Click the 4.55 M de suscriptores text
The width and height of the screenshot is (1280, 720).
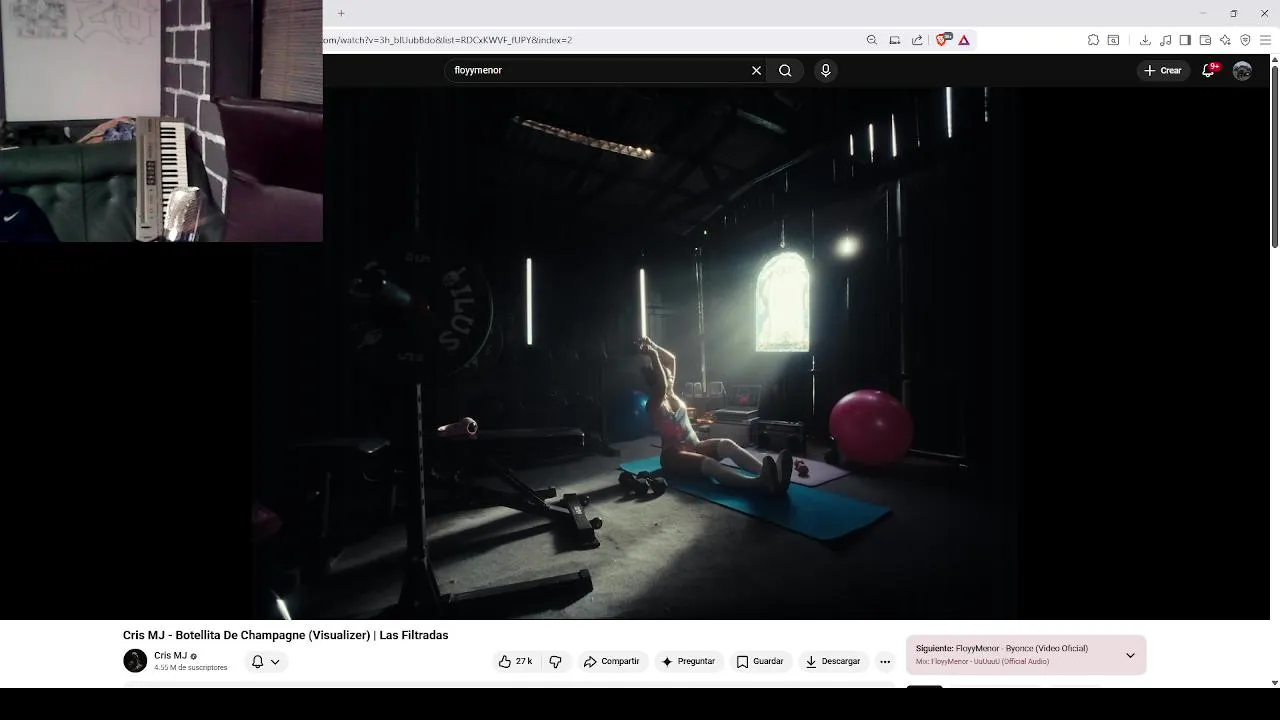191,667
